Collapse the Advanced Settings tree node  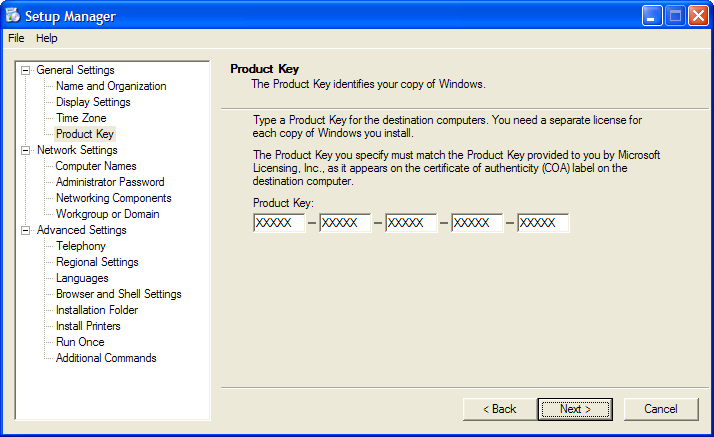tap(26, 230)
